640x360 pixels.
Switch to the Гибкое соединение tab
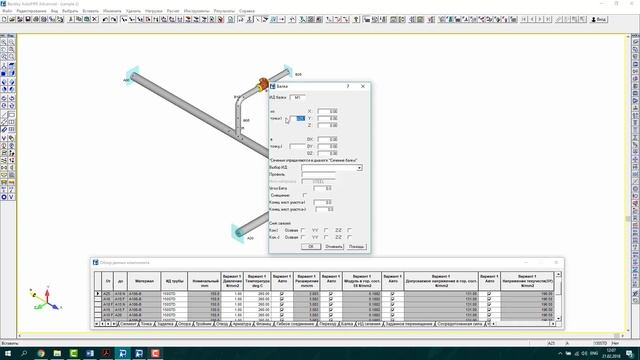[295, 324]
